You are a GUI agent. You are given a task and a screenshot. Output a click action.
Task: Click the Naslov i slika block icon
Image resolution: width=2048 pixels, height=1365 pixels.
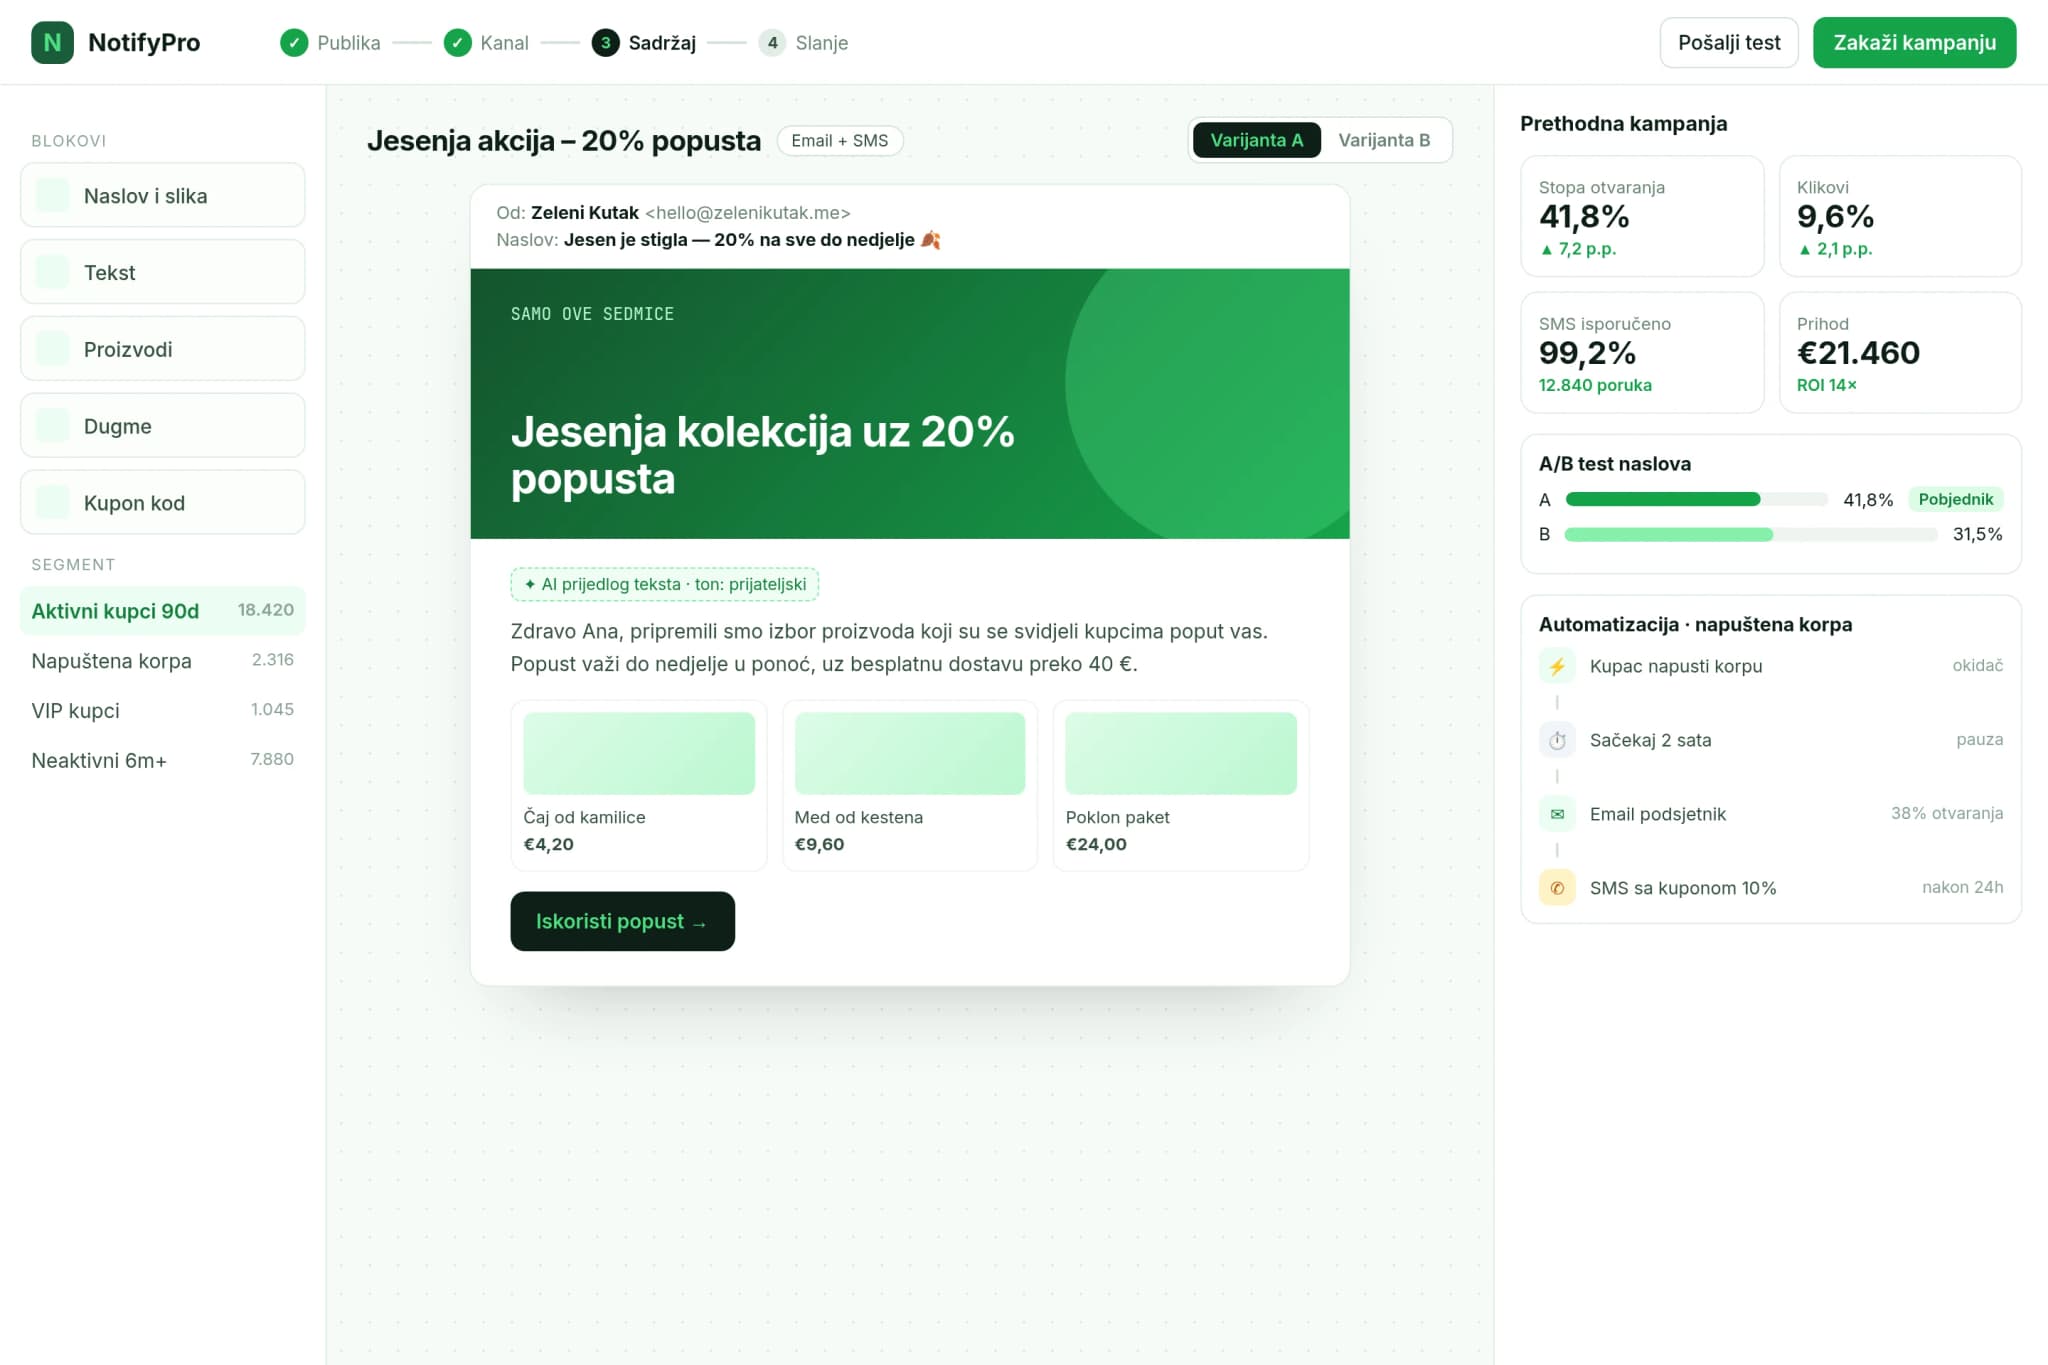53,195
